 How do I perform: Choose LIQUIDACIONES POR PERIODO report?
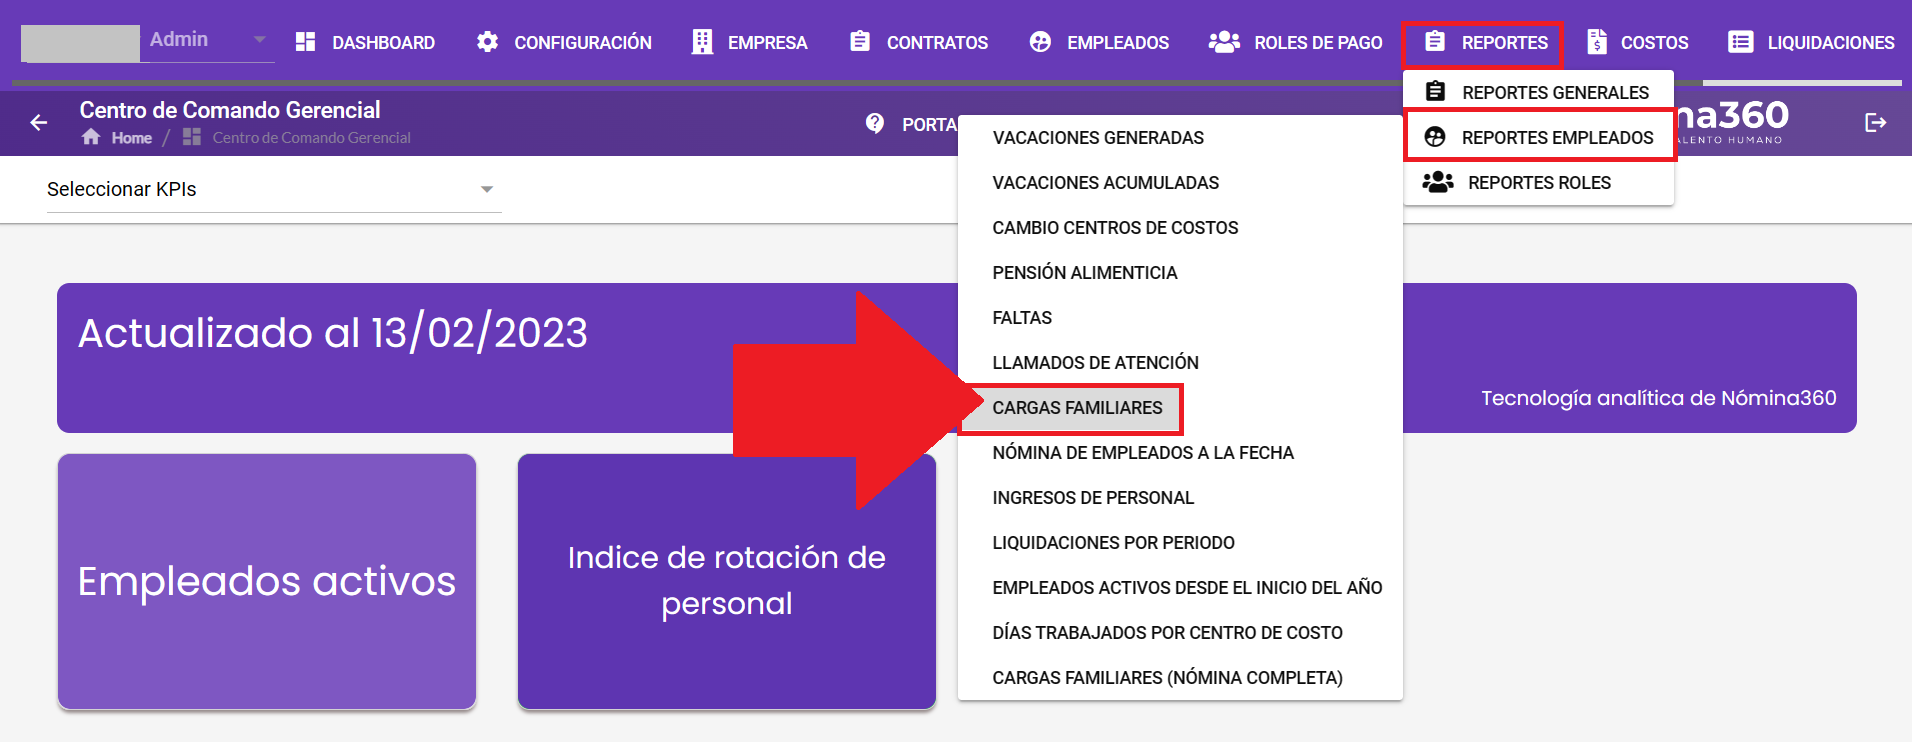pos(1180,543)
